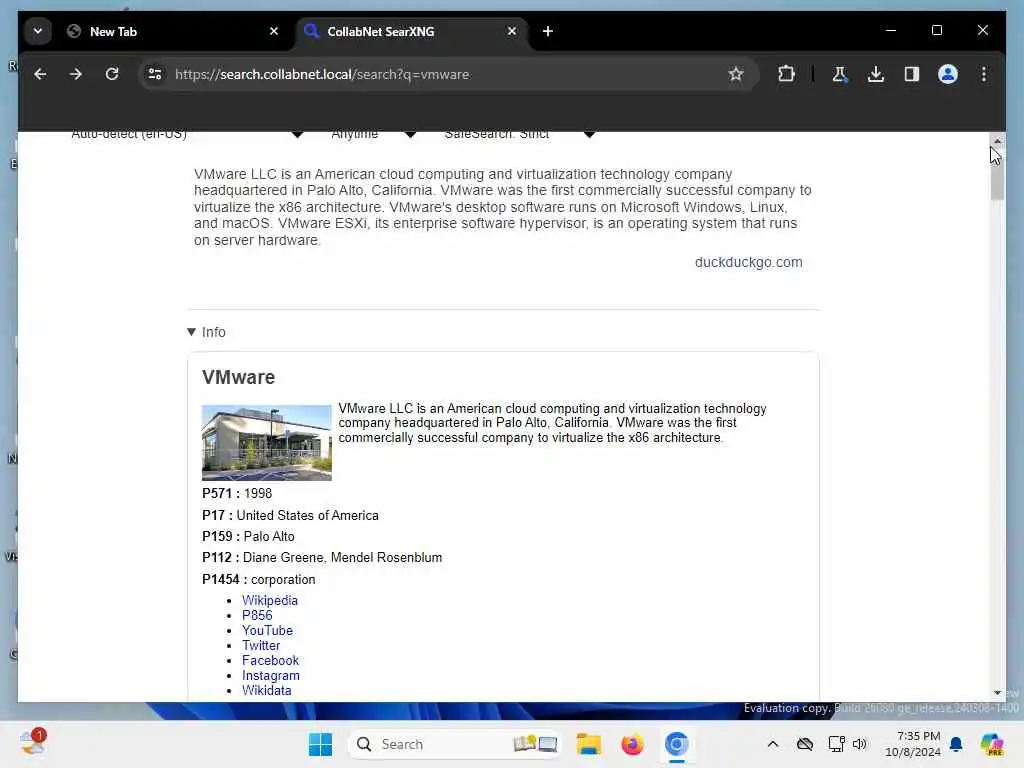Open Chrome Labs flask icon

[x=840, y=74]
